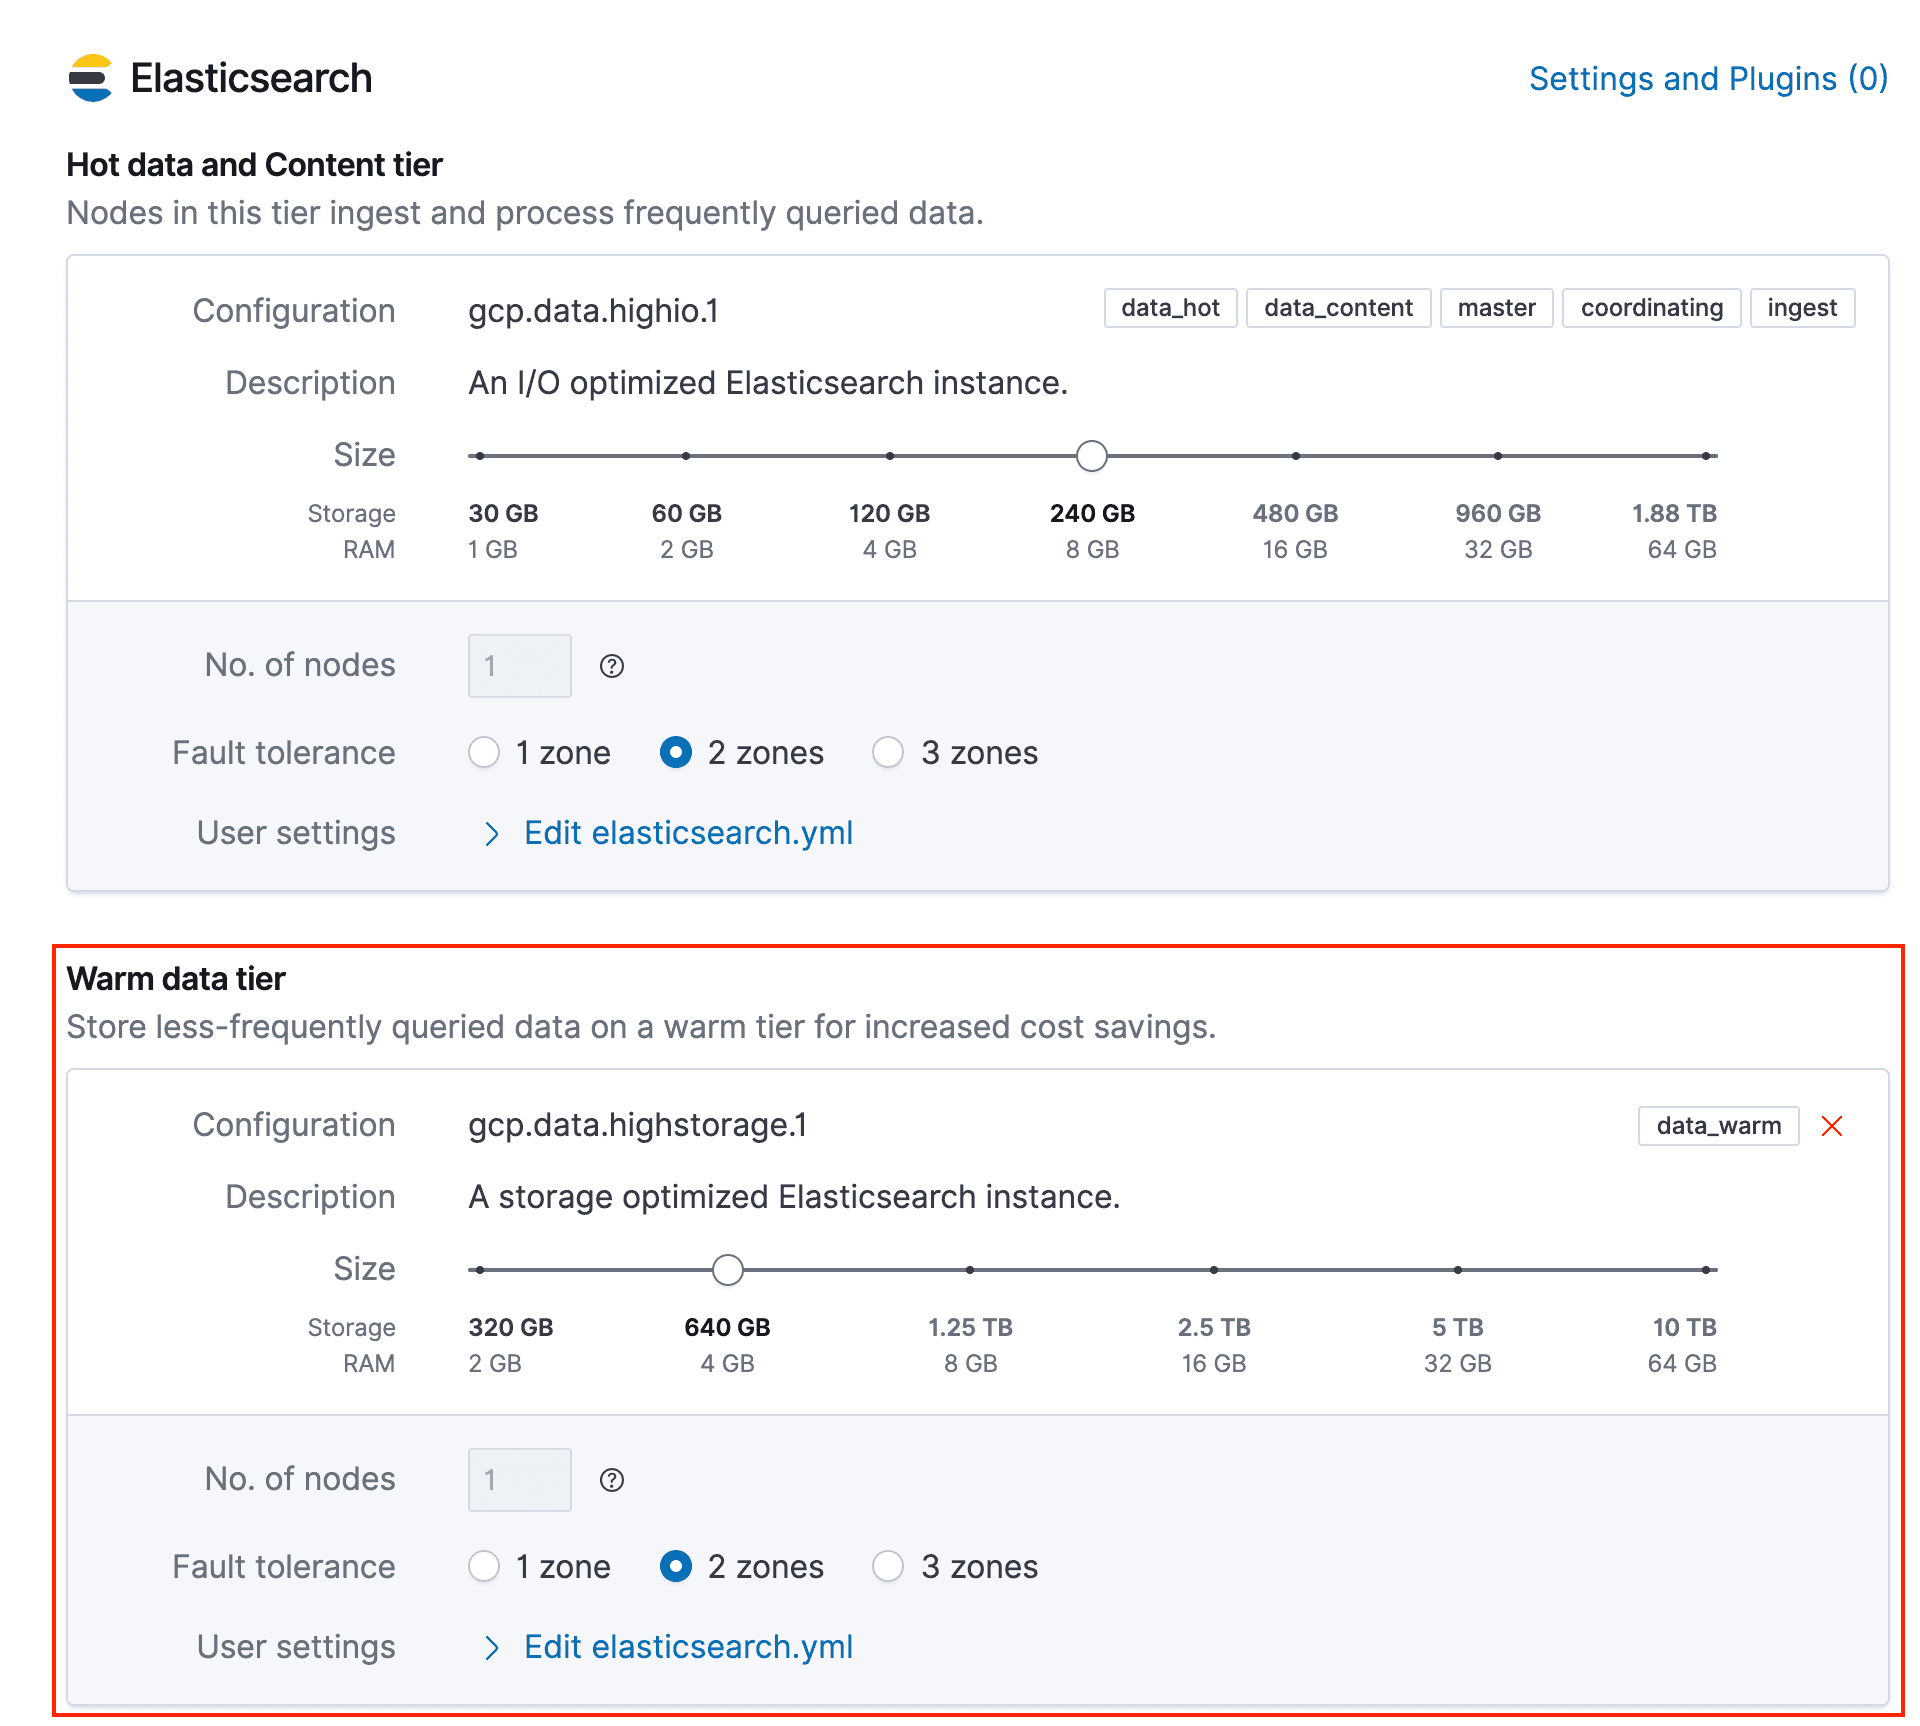Set warm tier size slider to 1.25 TB
1920x1726 pixels.
coord(970,1270)
